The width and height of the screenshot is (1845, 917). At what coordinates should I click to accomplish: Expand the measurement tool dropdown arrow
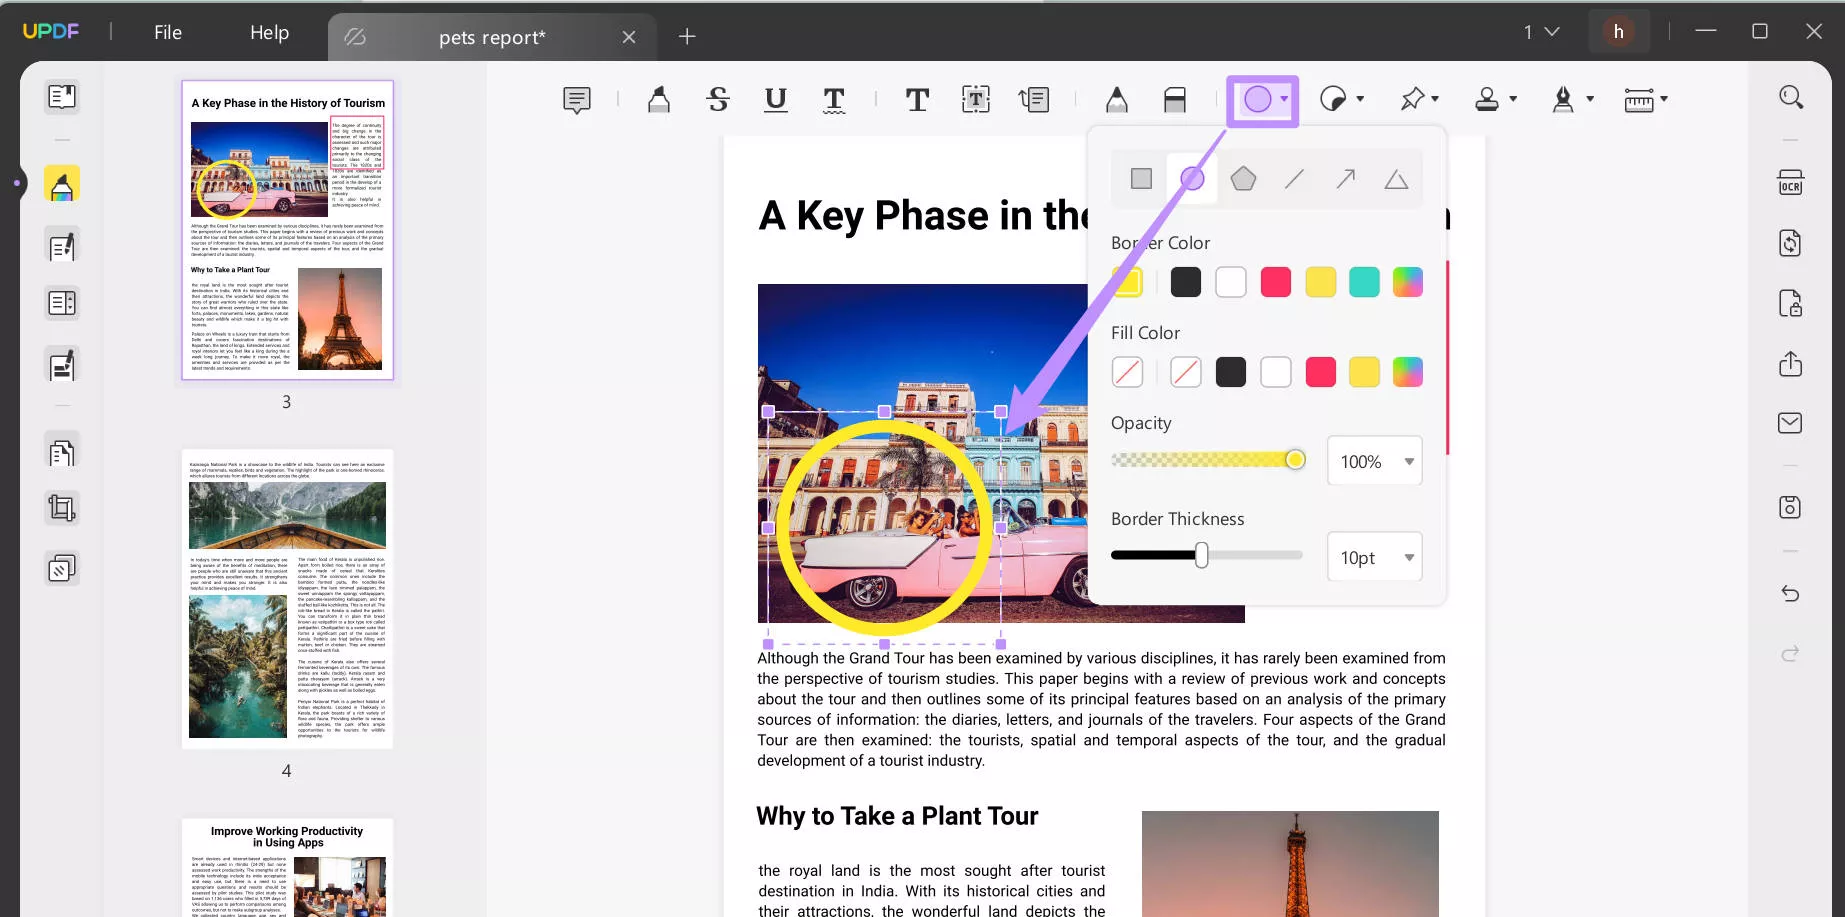click(1664, 98)
